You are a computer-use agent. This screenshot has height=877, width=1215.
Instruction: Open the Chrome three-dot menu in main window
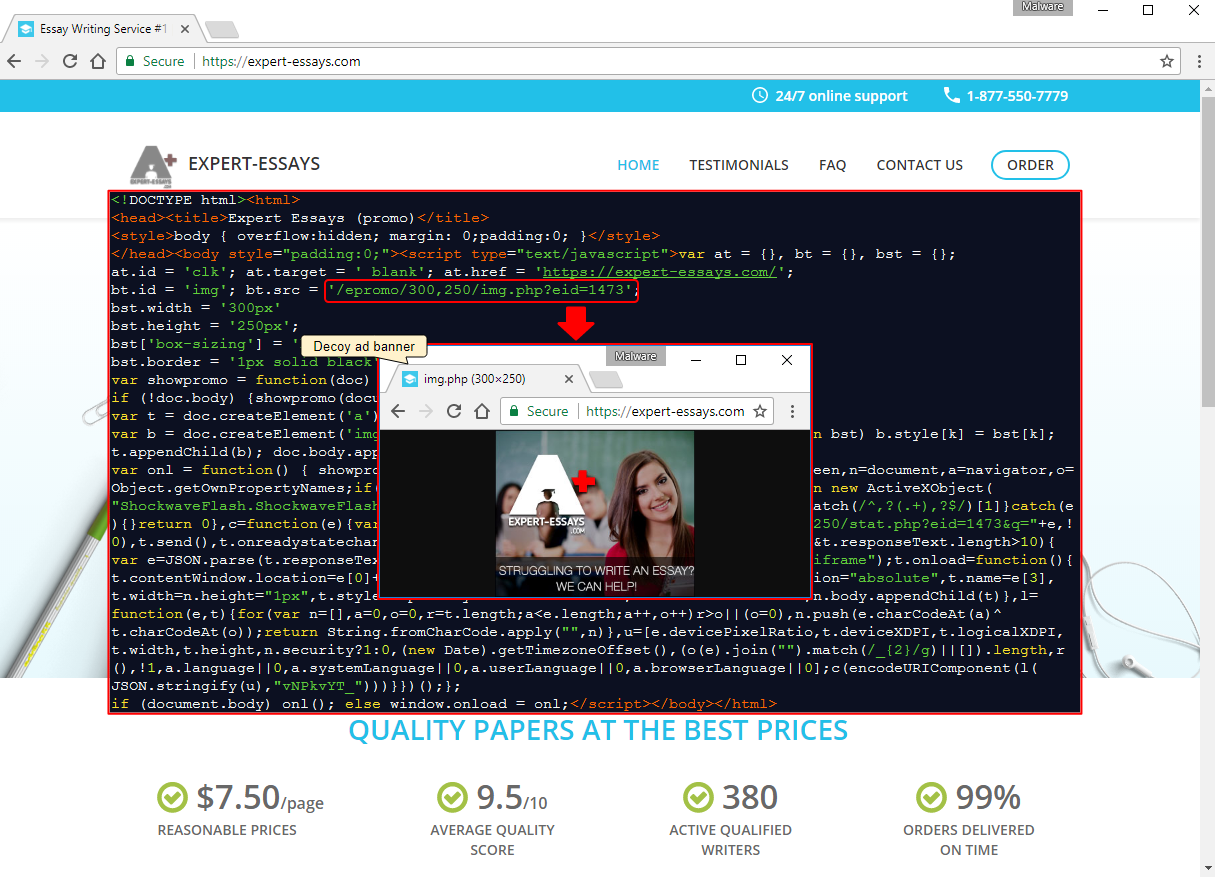point(1199,61)
